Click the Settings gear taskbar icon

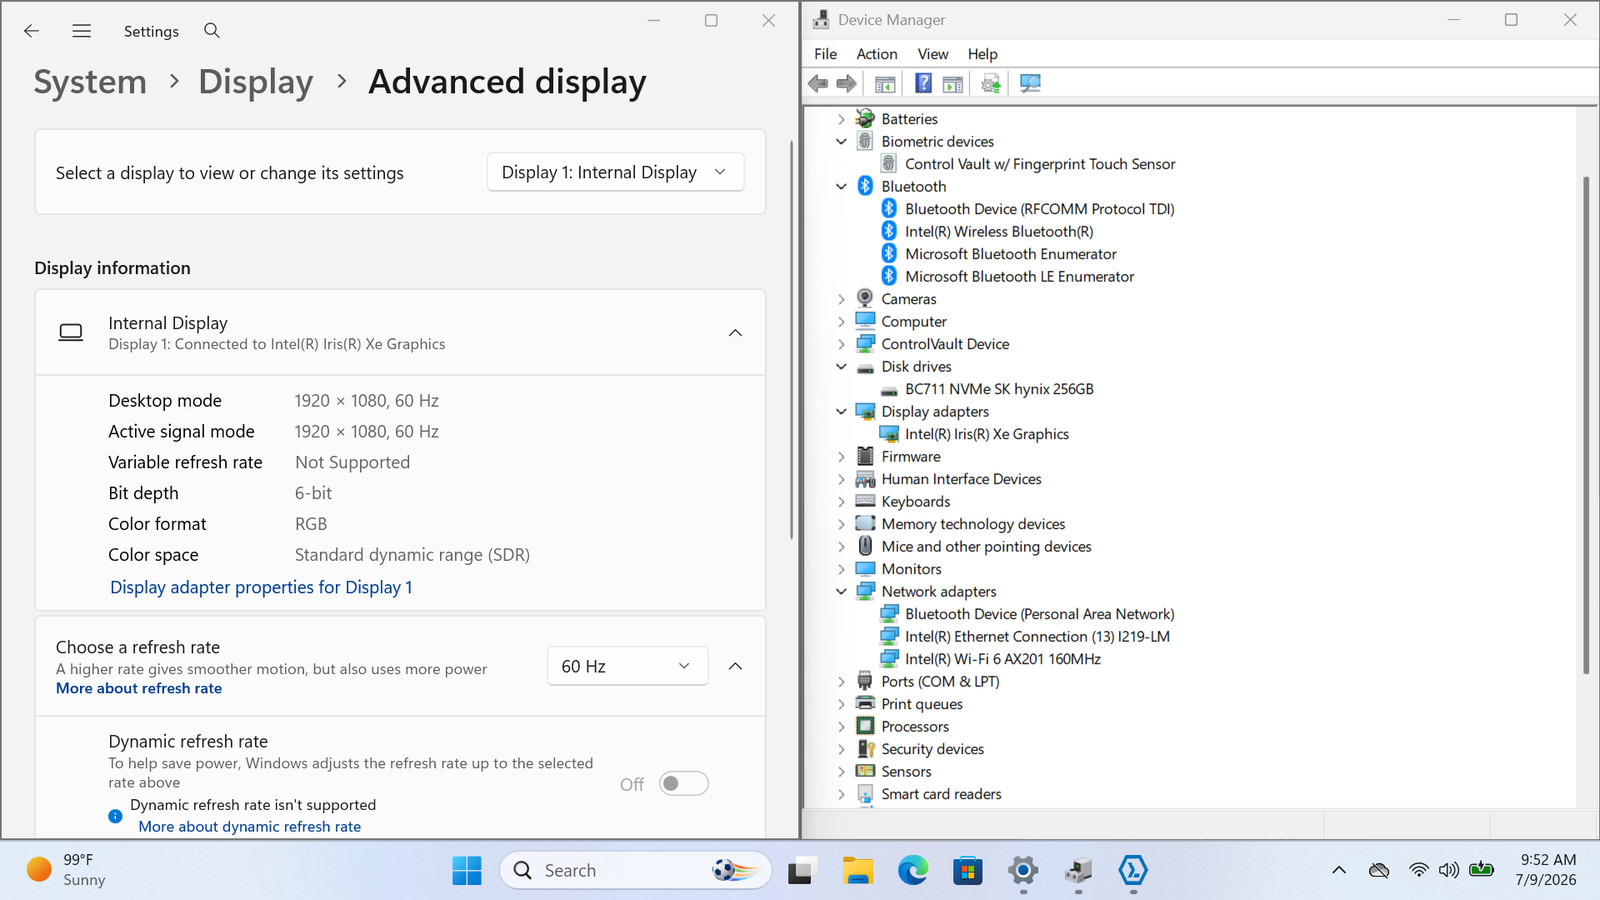click(x=1022, y=871)
